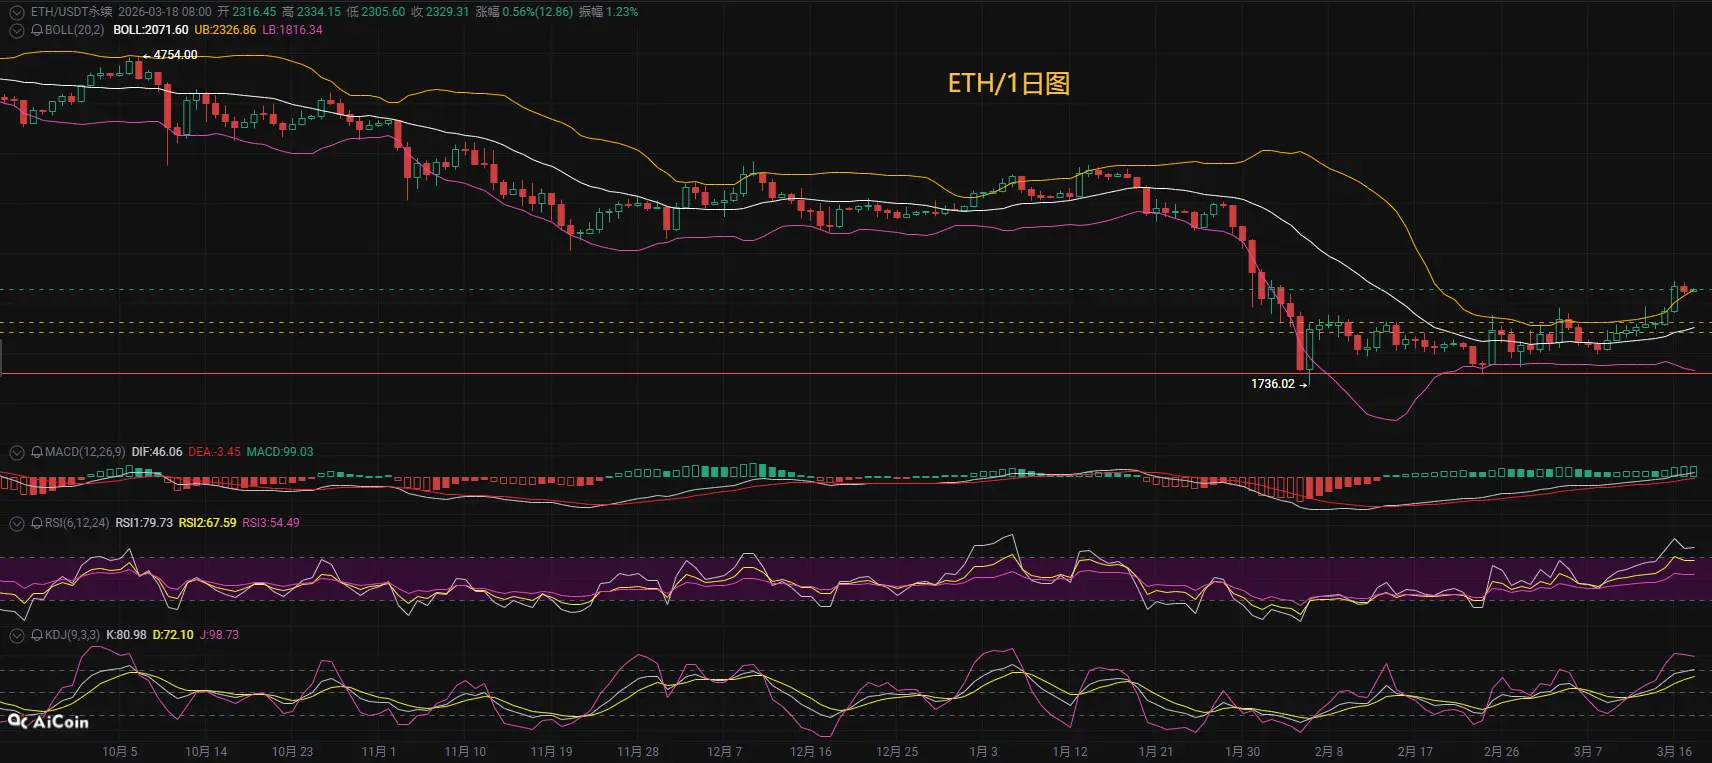Click the 2月 8 date label

coord(1329,752)
